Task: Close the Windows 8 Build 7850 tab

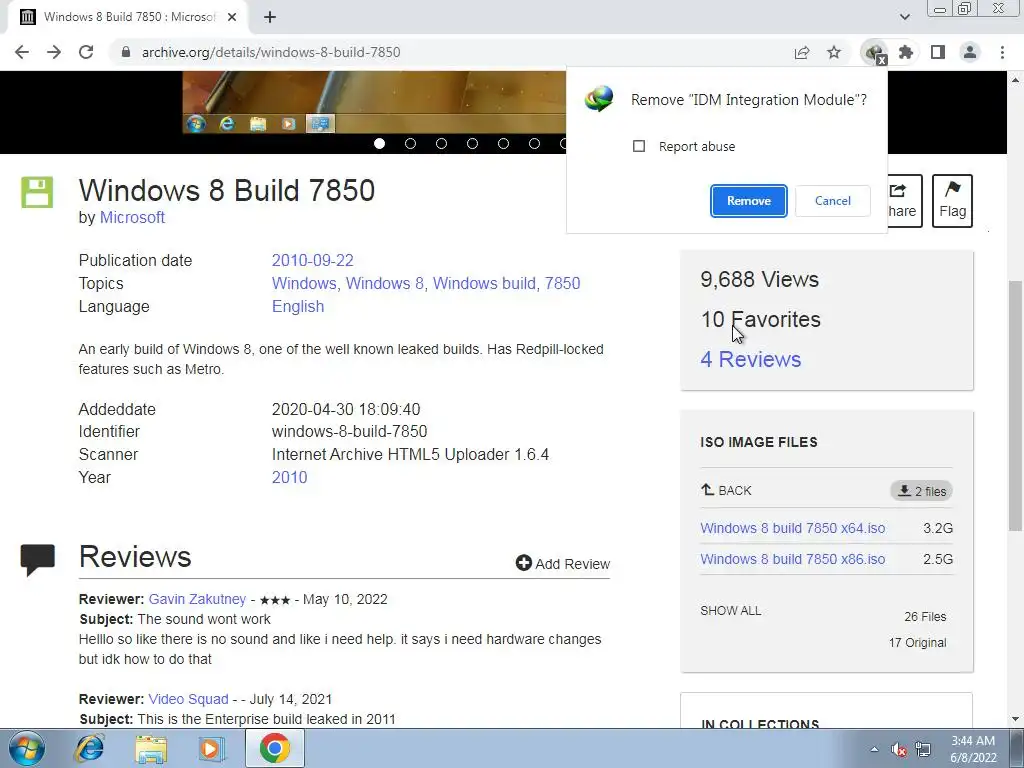Action: pos(232,17)
